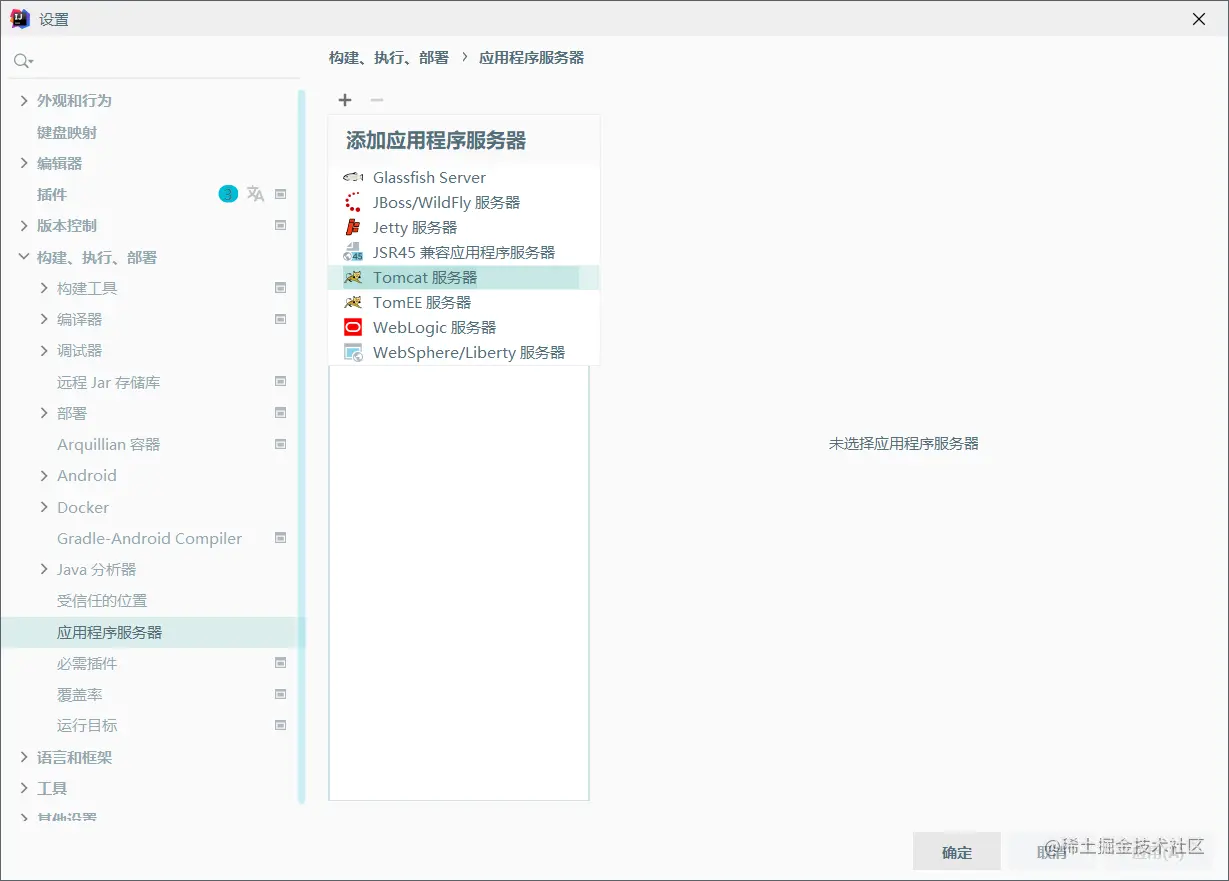Select the Glassfish Server fish icon
The width and height of the screenshot is (1229, 881).
tap(353, 177)
